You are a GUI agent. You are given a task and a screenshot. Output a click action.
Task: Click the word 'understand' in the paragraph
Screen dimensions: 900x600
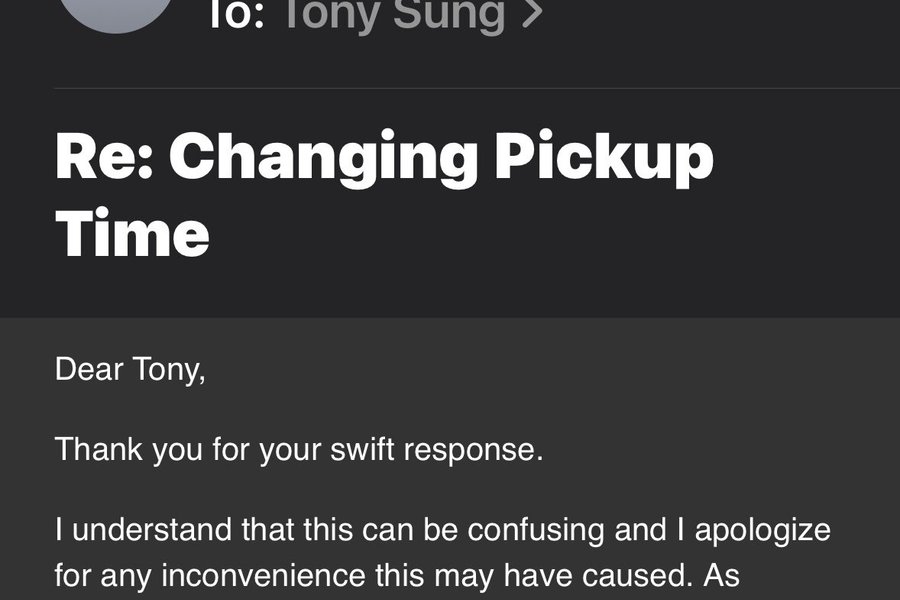(152, 530)
